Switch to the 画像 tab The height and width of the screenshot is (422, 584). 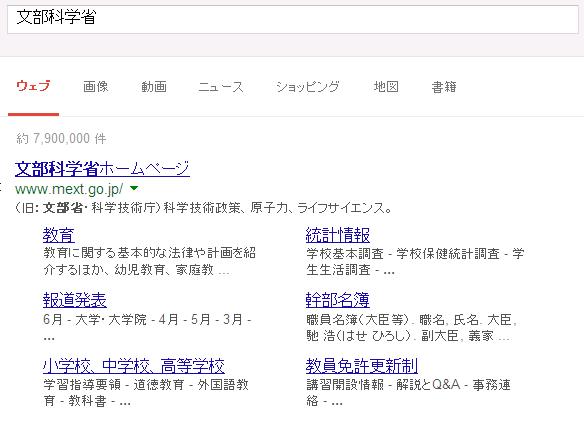[x=96, y=86]
